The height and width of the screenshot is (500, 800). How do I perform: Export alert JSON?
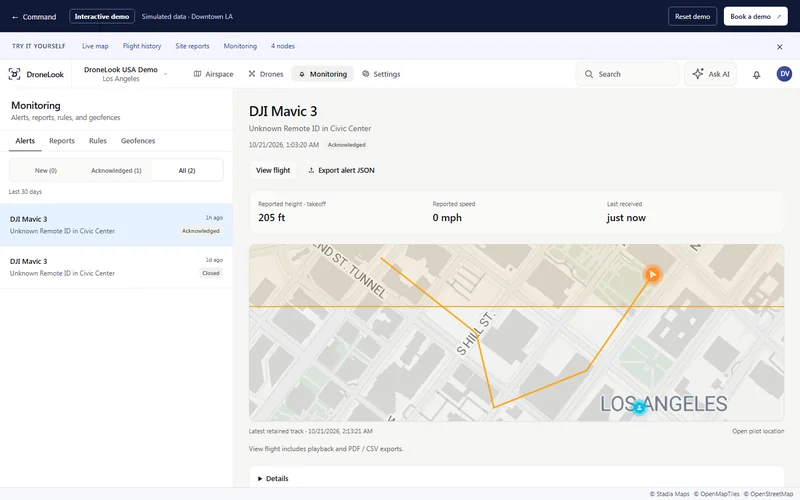[341, 170]
